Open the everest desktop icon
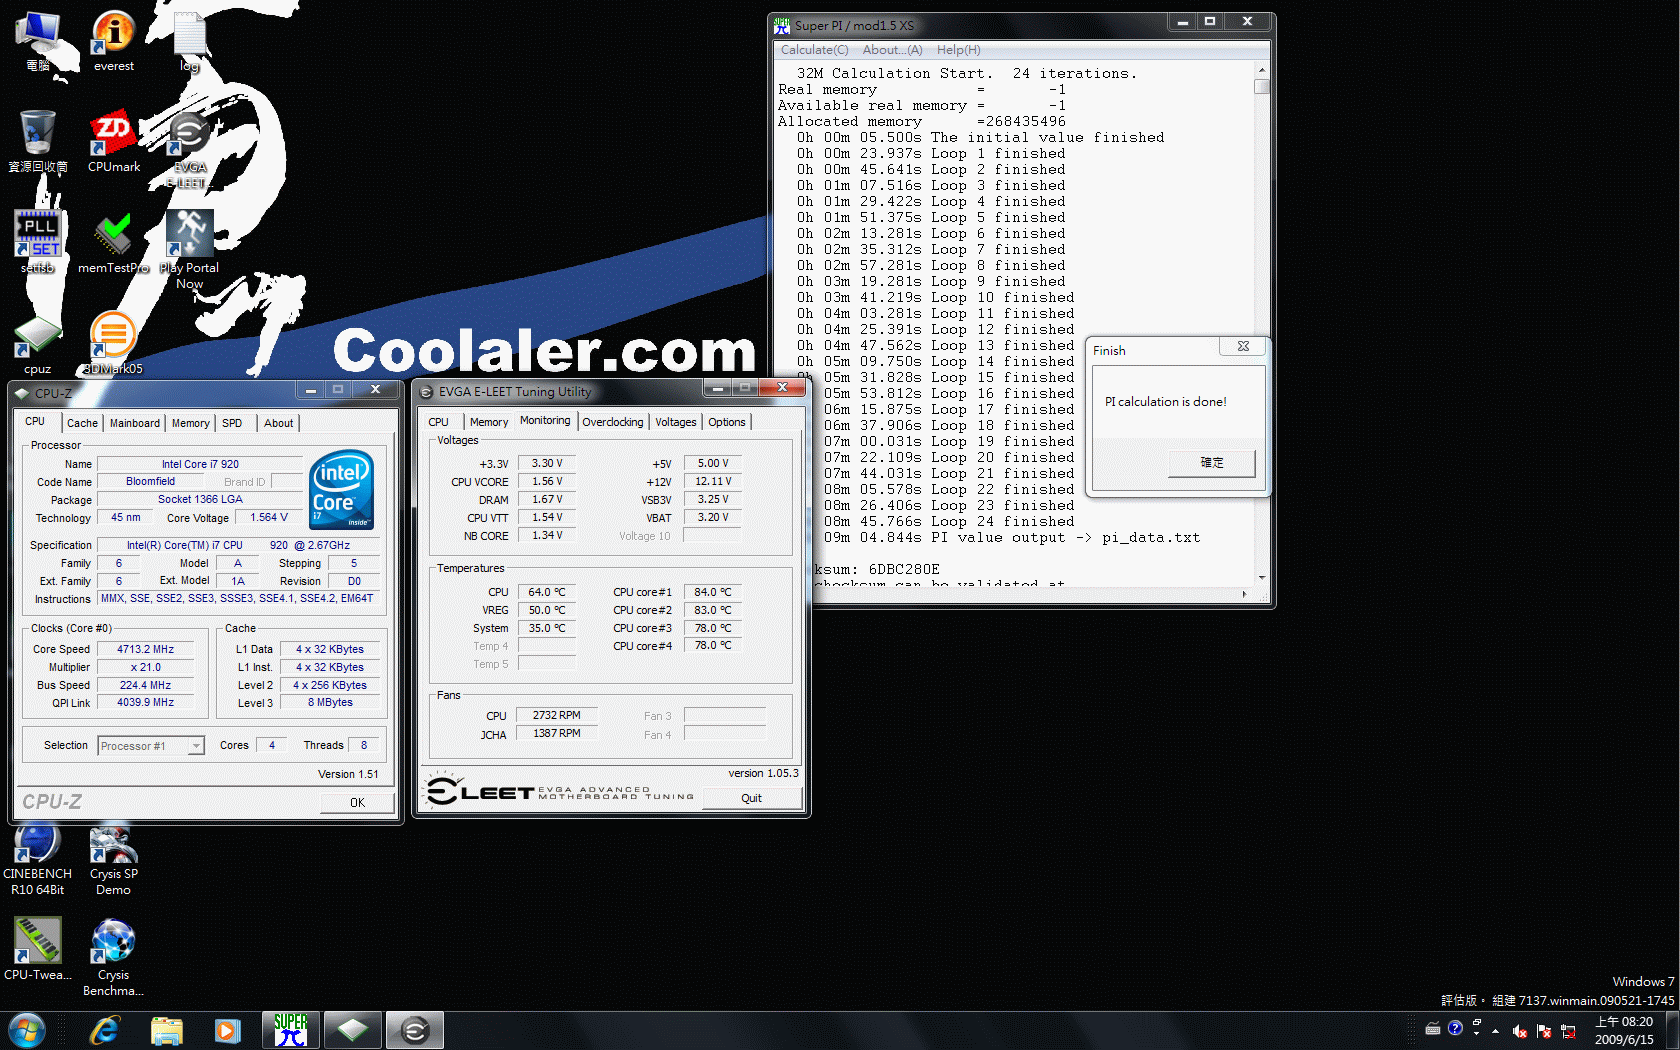Viewport: 1680px width, 1050px height. tap(113, 42)
